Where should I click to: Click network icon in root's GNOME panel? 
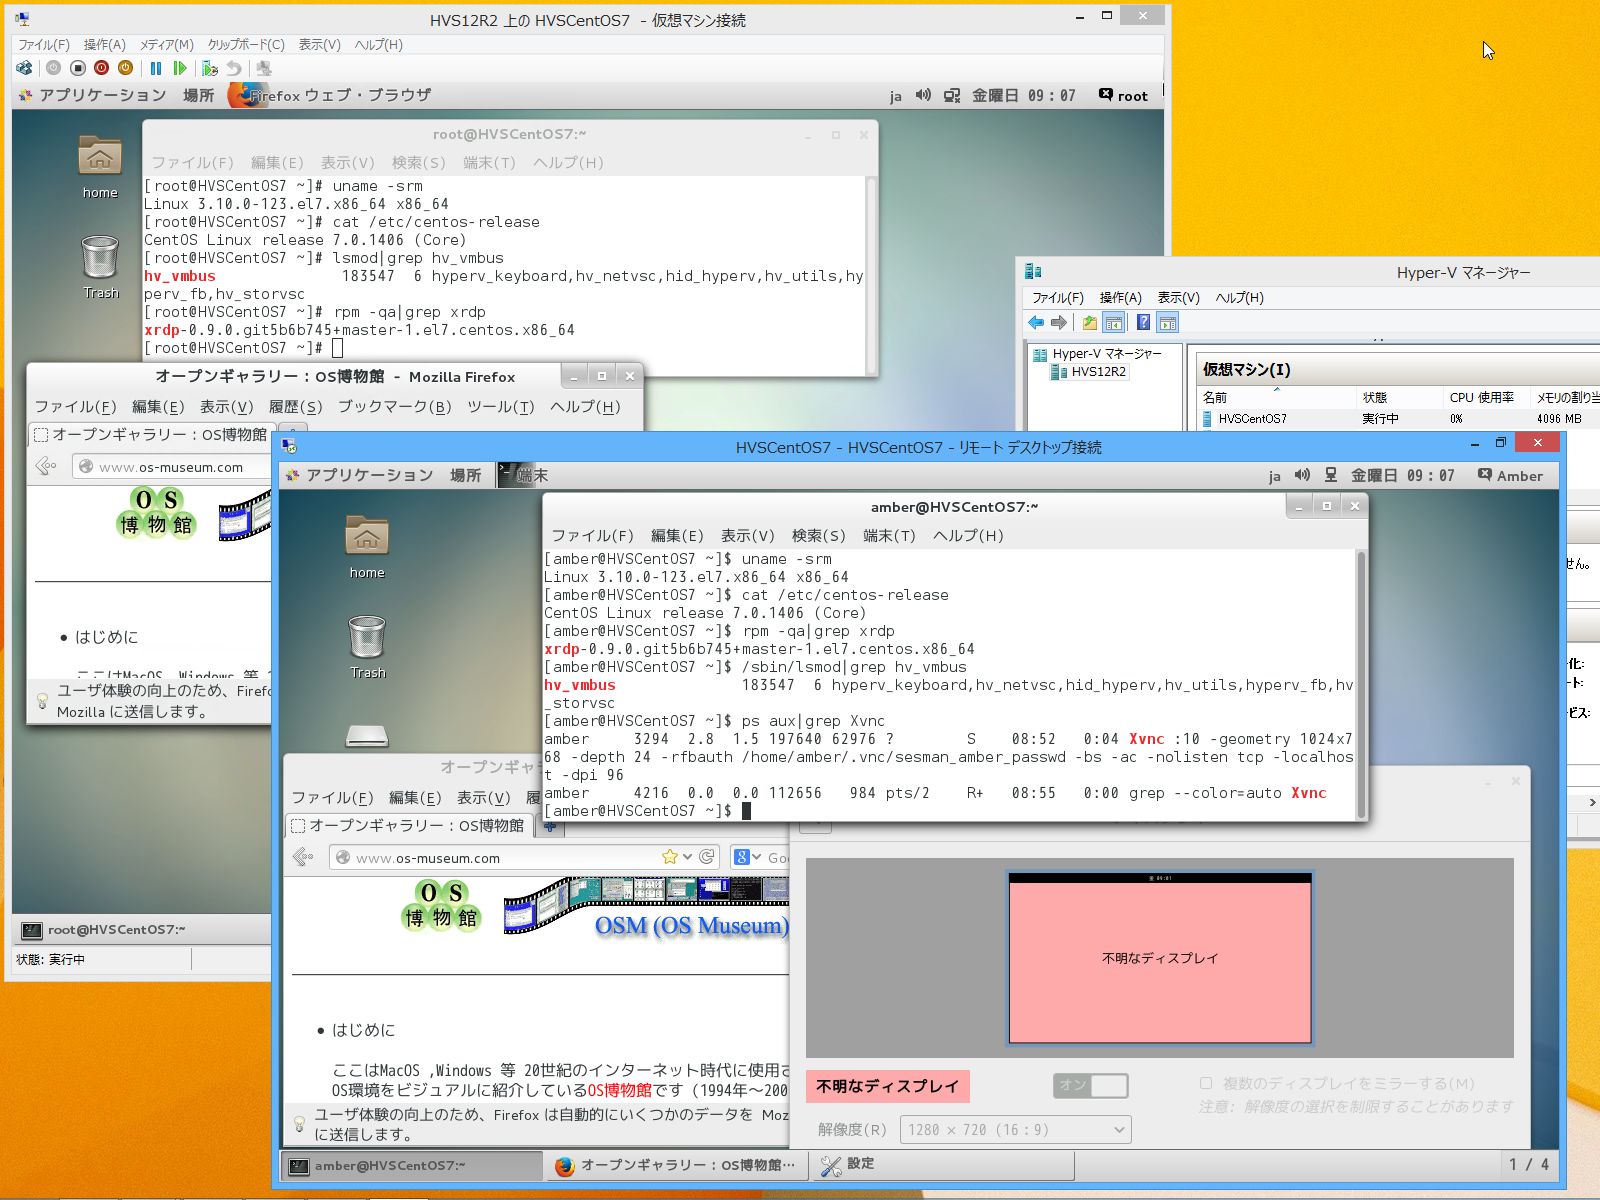point(952,95)
